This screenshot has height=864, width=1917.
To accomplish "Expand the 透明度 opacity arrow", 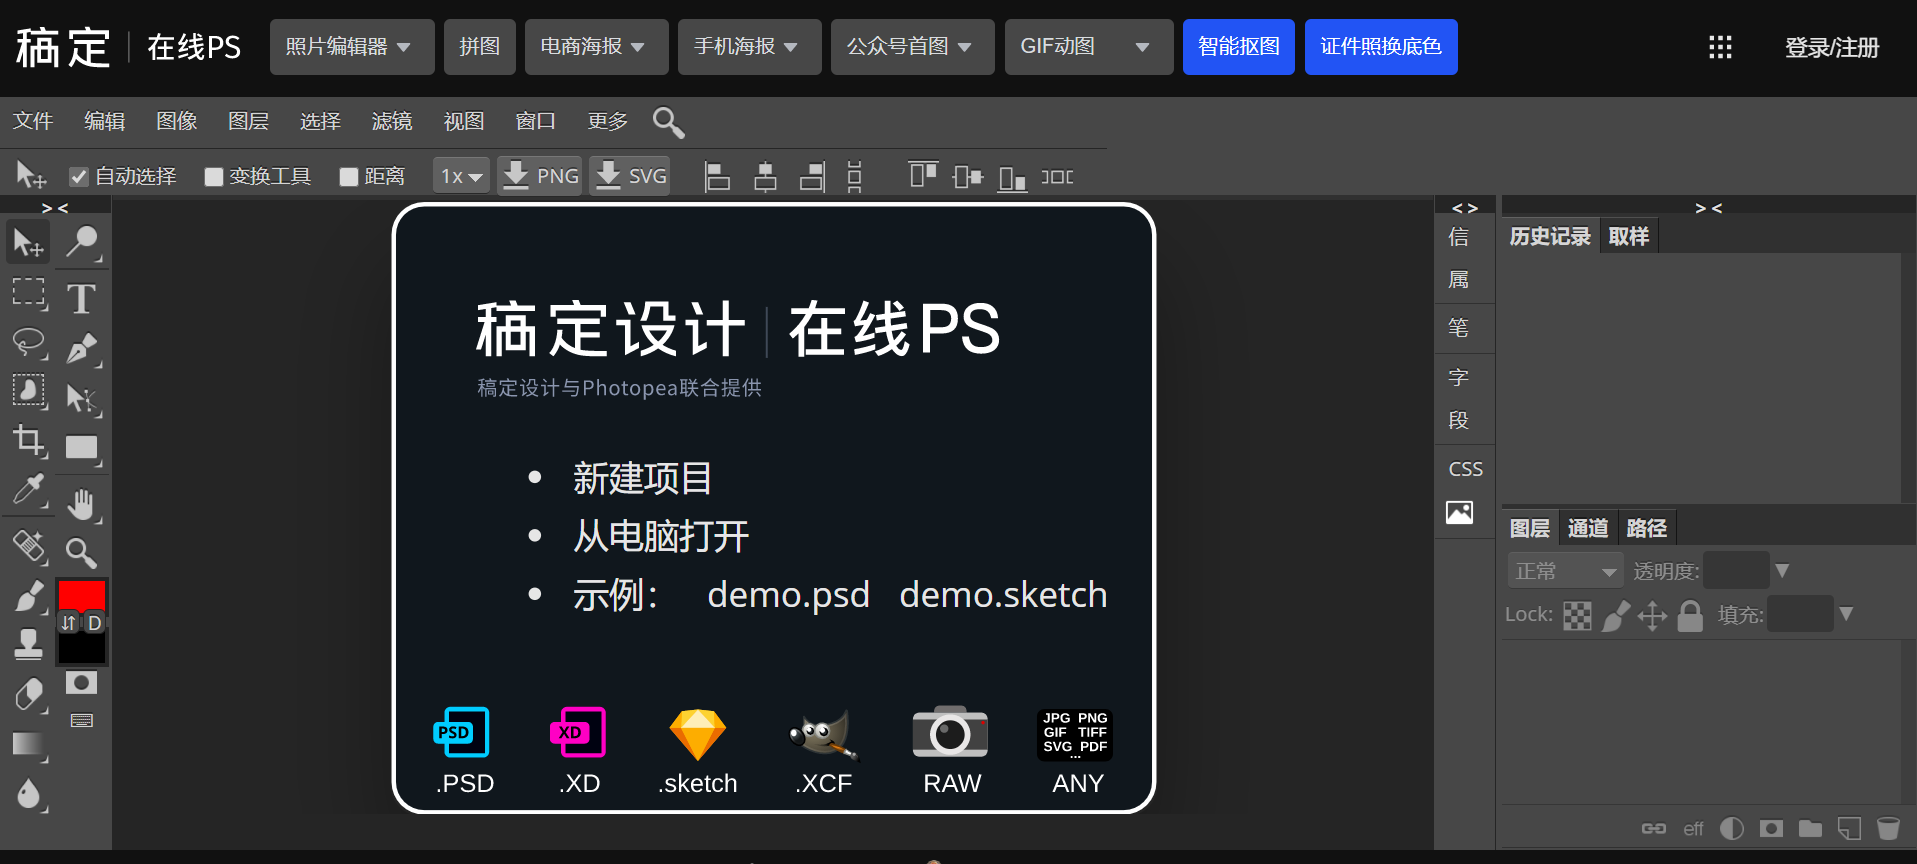I will [1782, 571].
